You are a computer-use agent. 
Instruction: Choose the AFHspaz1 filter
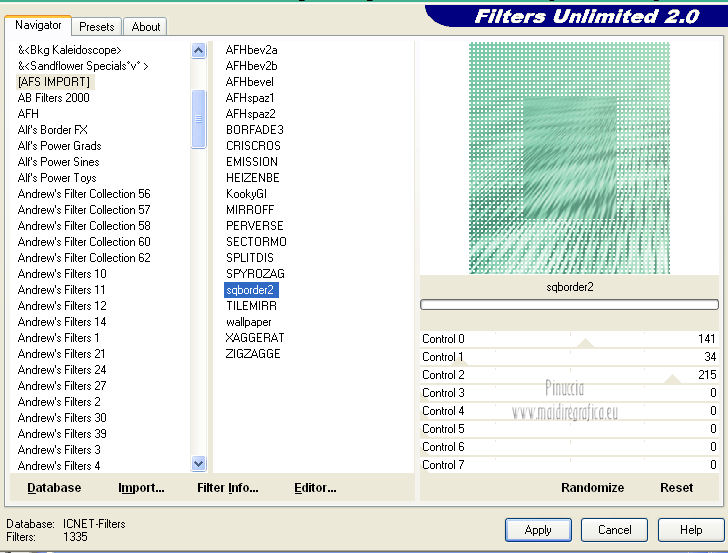(250, 98)
